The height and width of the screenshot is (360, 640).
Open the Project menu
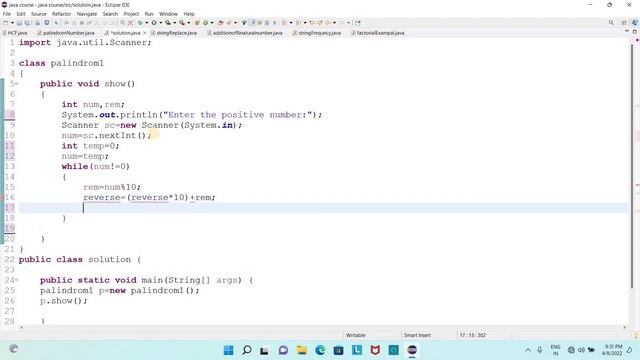point(131,14)
